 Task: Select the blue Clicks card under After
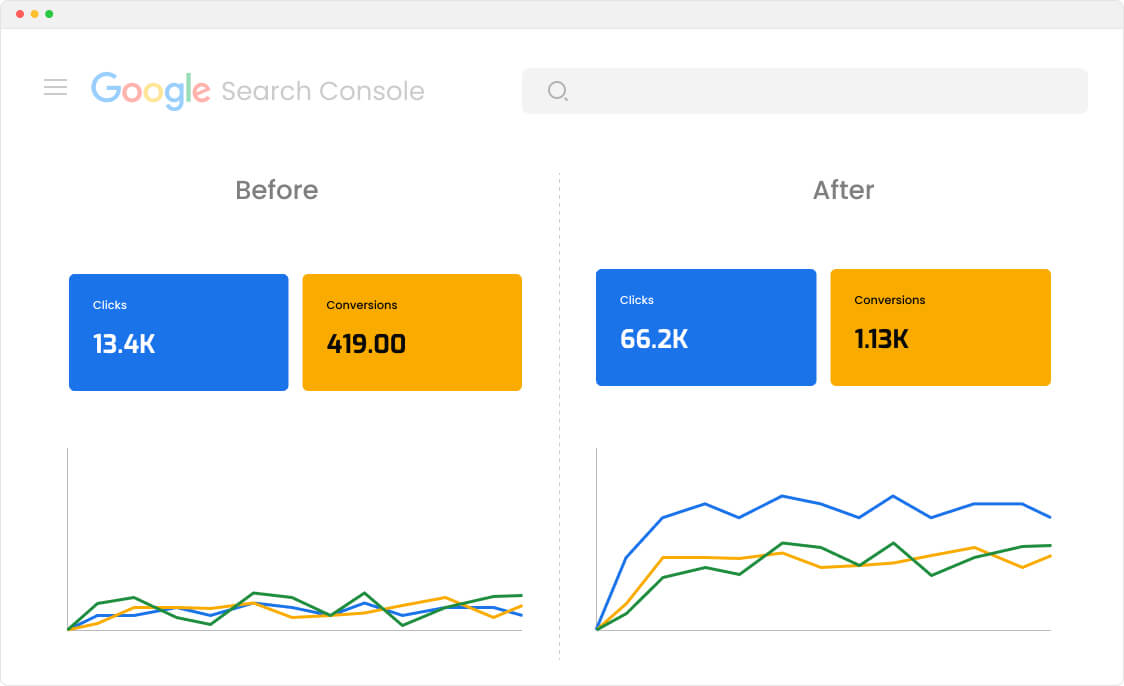point(706,327)
